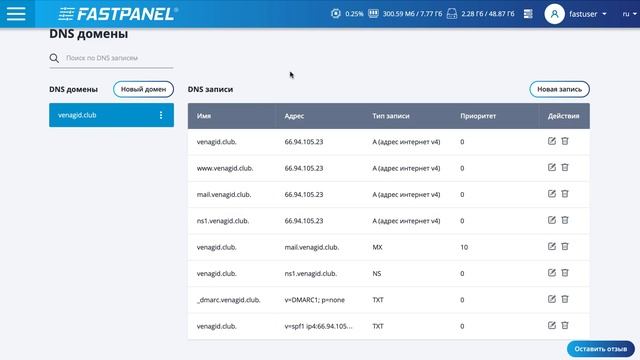Delete the v=spf1 TXT record
The width and height of the screenshot is (640, 360).
tap(565, 325)
